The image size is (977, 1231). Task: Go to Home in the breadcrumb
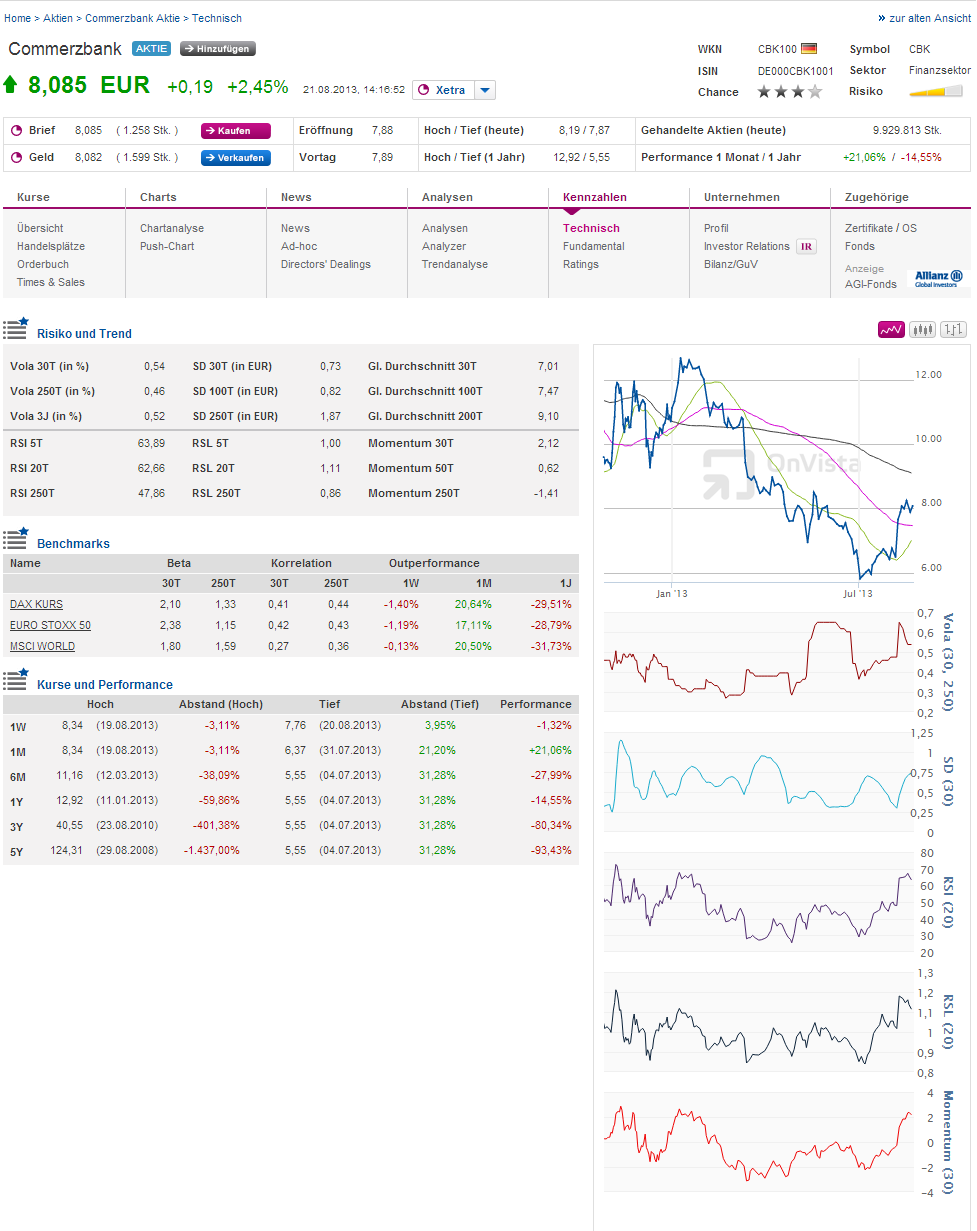[x=18, y=18]
